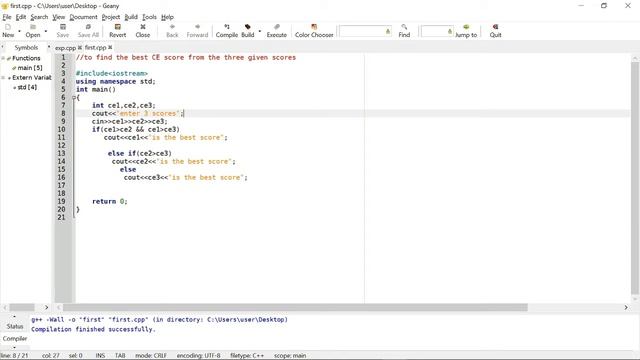The height and width of the screenshot is (360, 640).
Task: Click the sidebar scroll right arrow
Action: tap(46, 307)
